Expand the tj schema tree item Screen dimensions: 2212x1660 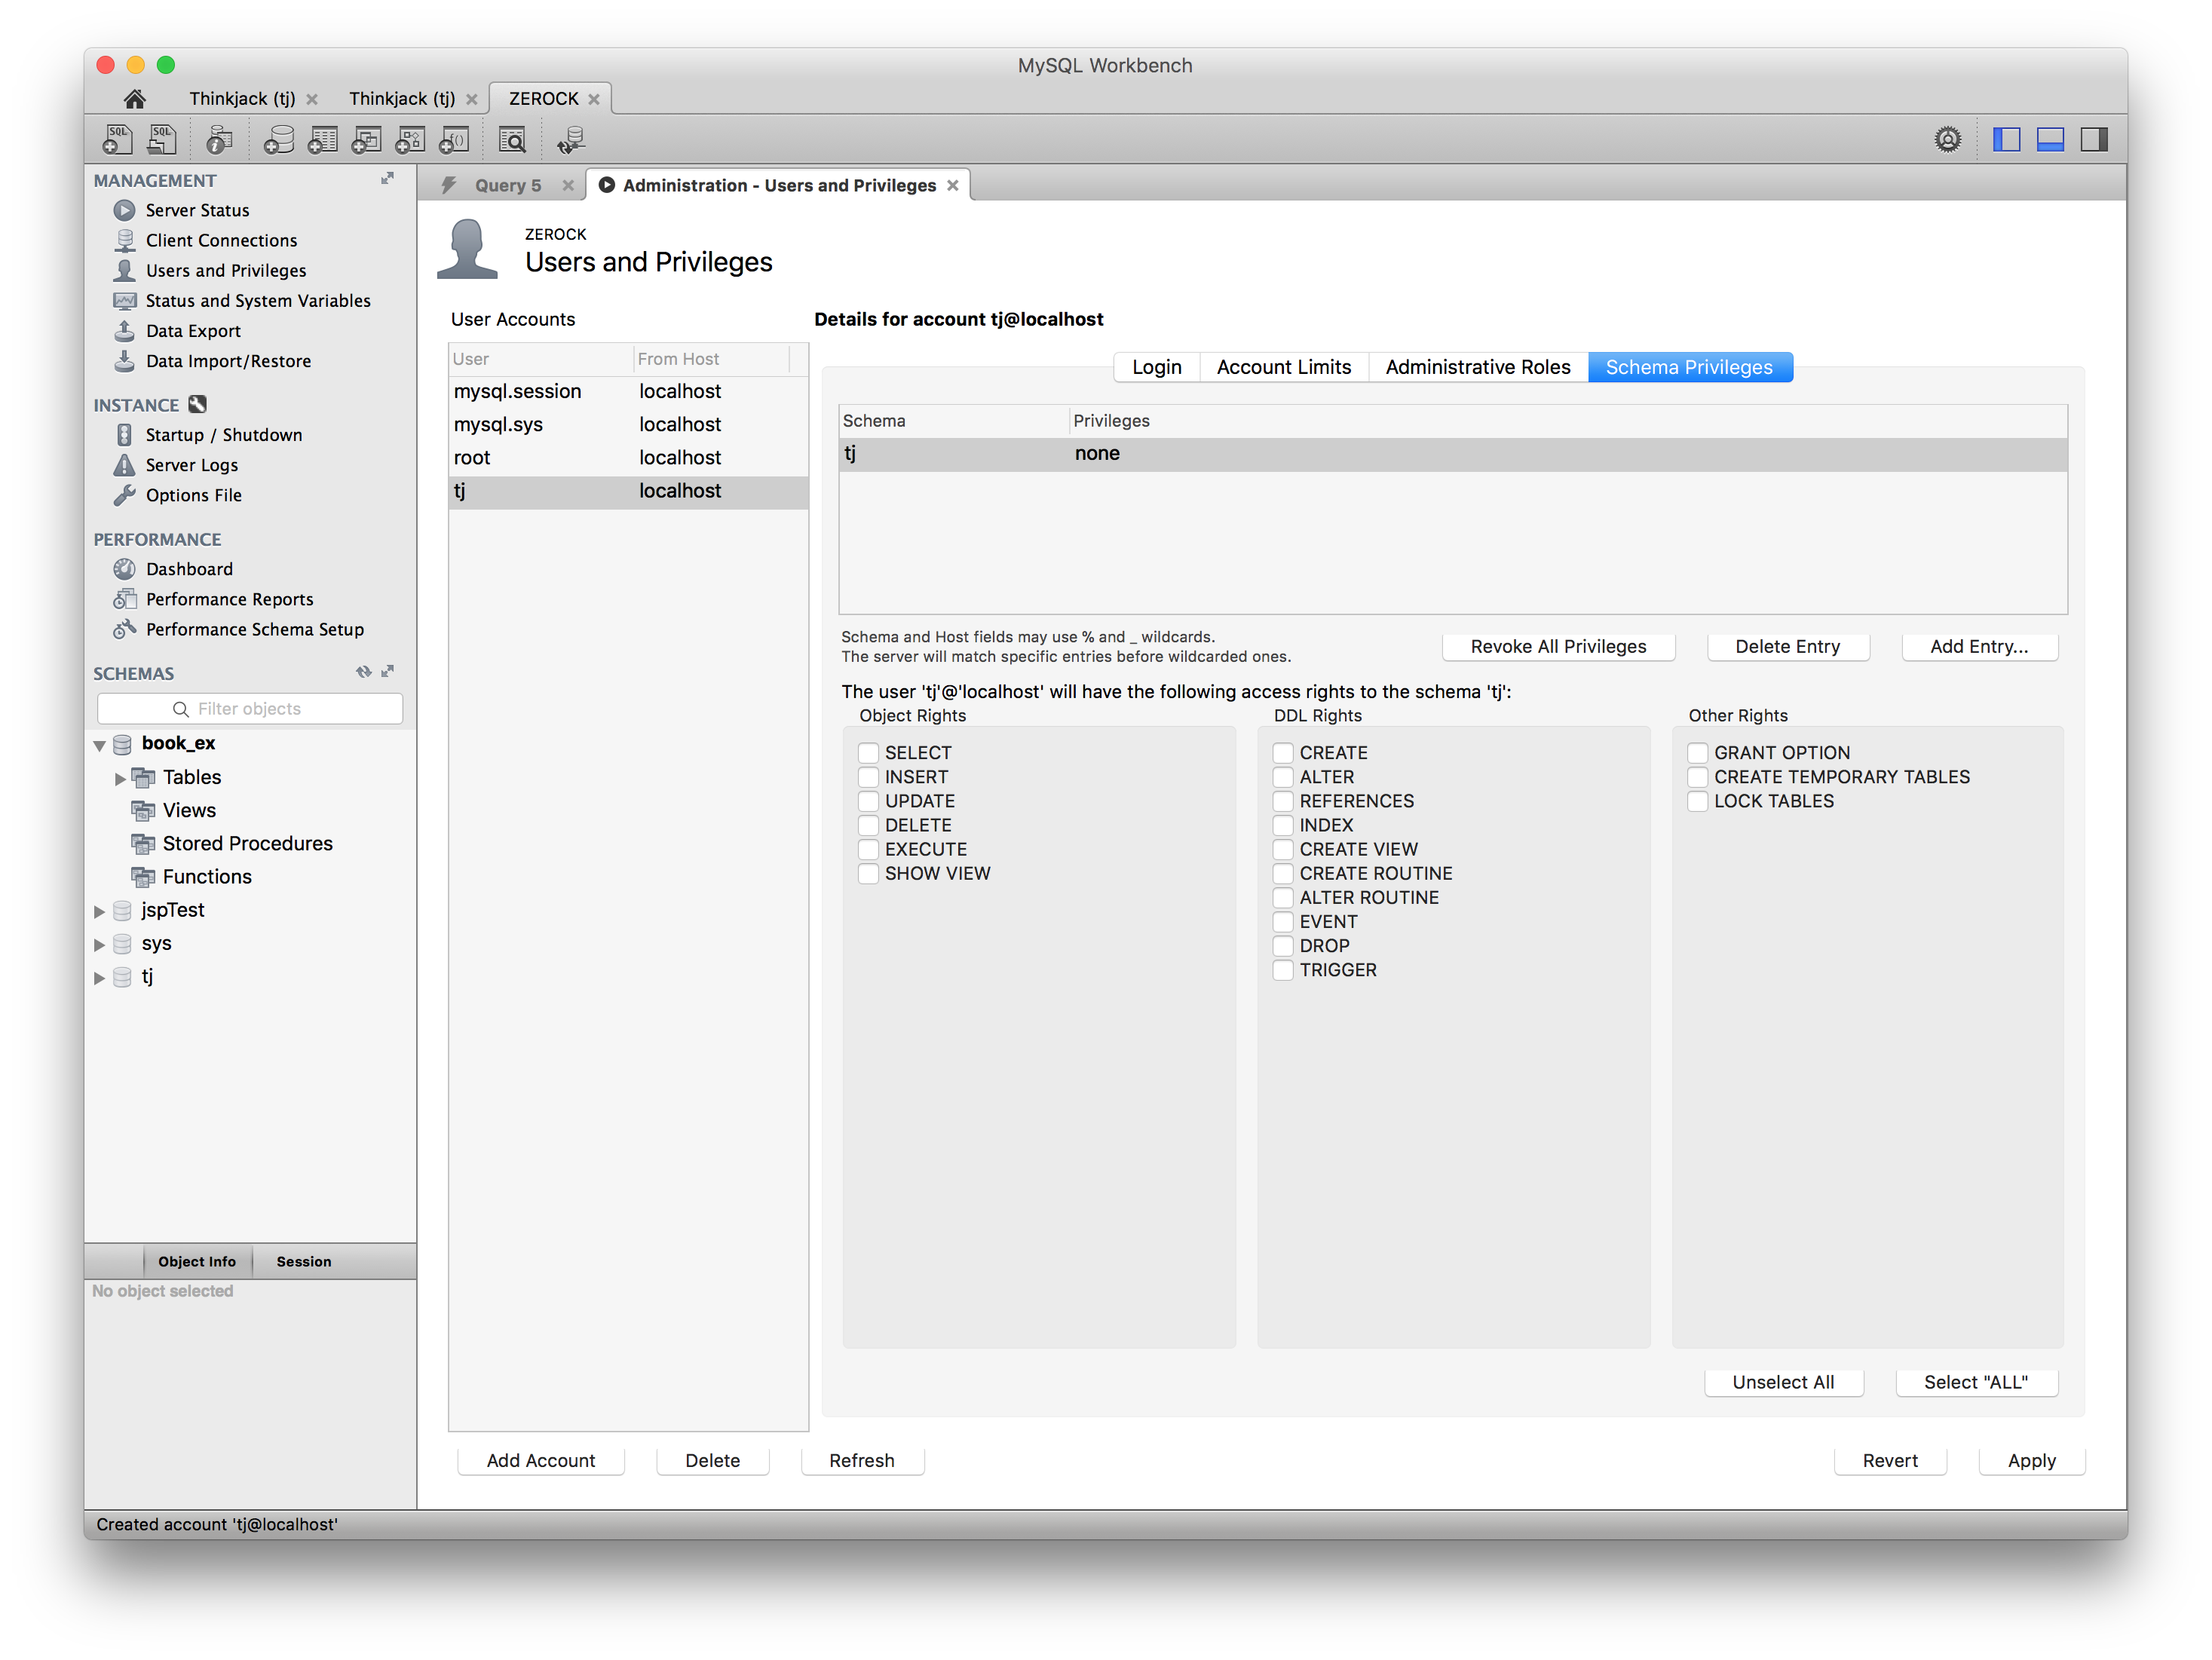pyautogui.click(x=101, y=976)
